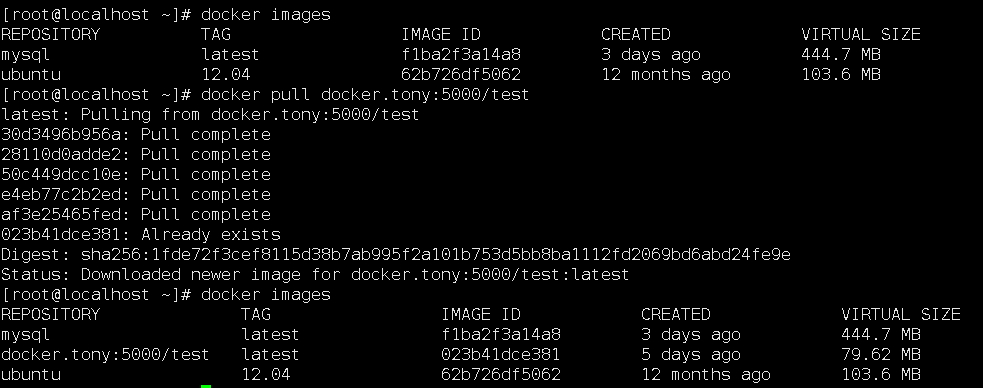Click the sha256 digest hash string
983x388 pixels.
point(436,254)
